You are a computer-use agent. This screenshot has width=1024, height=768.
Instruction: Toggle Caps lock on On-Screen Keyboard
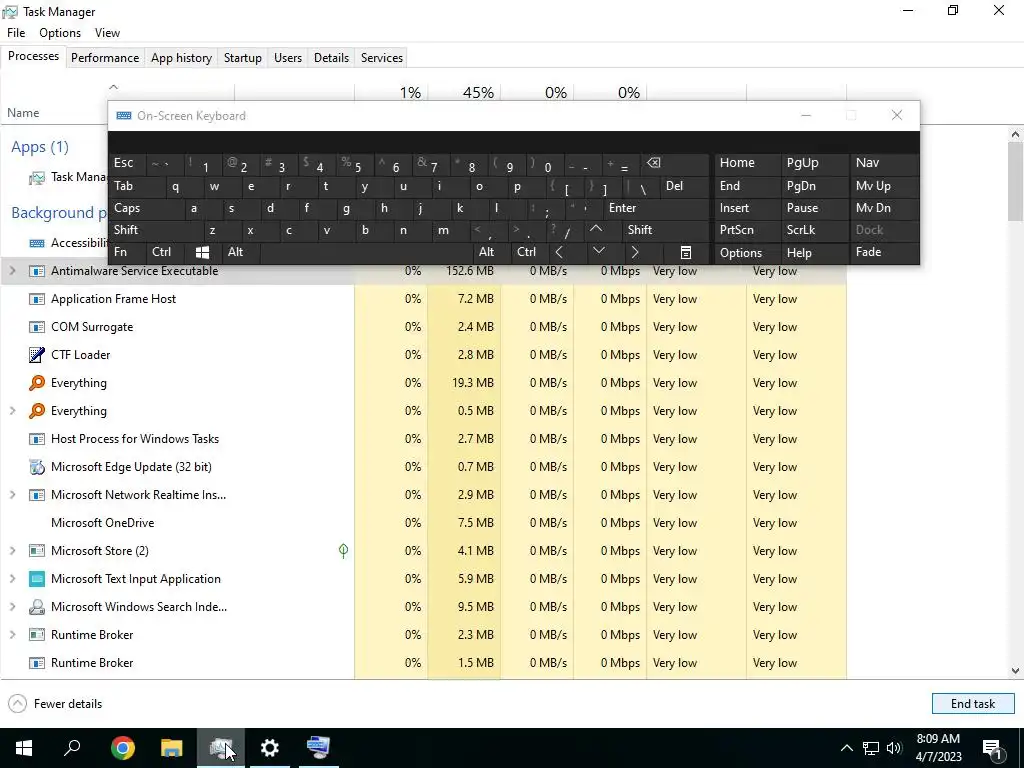(x=147, y=208)
